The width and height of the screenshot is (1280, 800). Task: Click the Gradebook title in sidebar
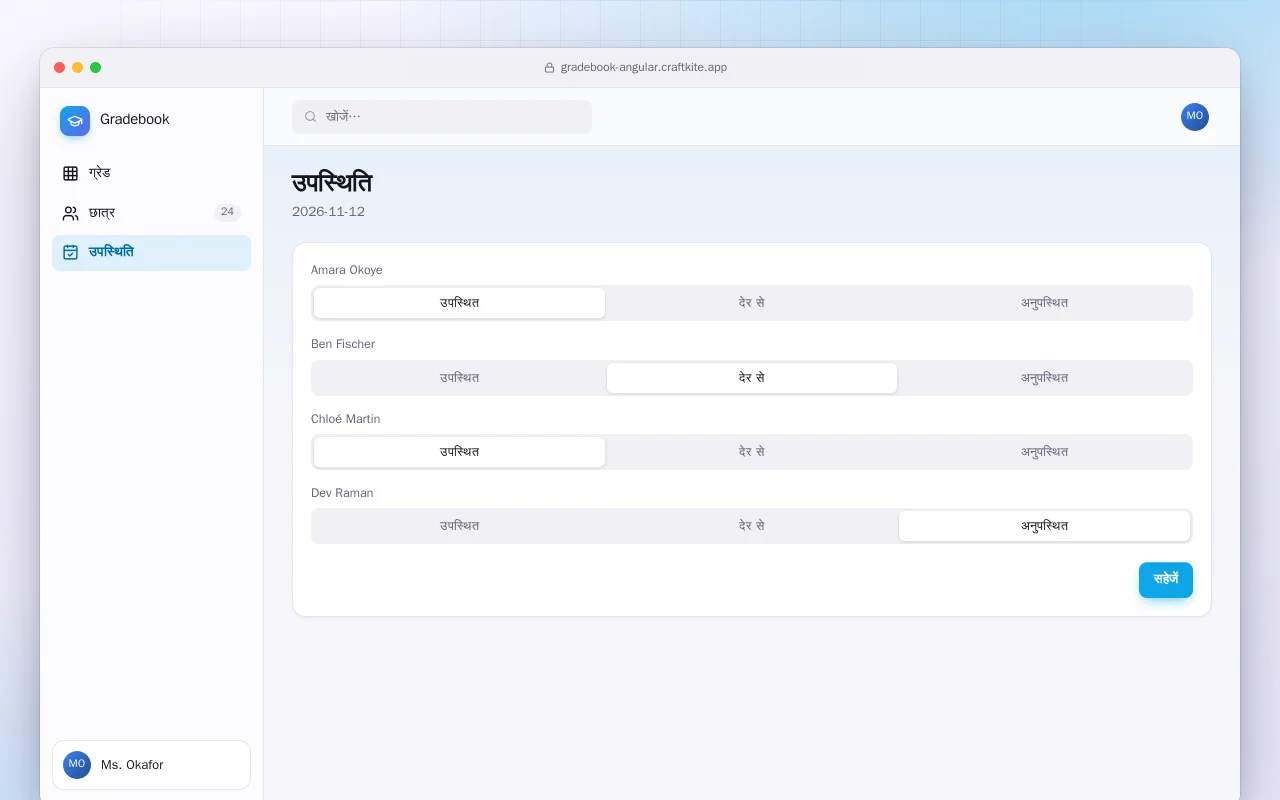(135, 119)
